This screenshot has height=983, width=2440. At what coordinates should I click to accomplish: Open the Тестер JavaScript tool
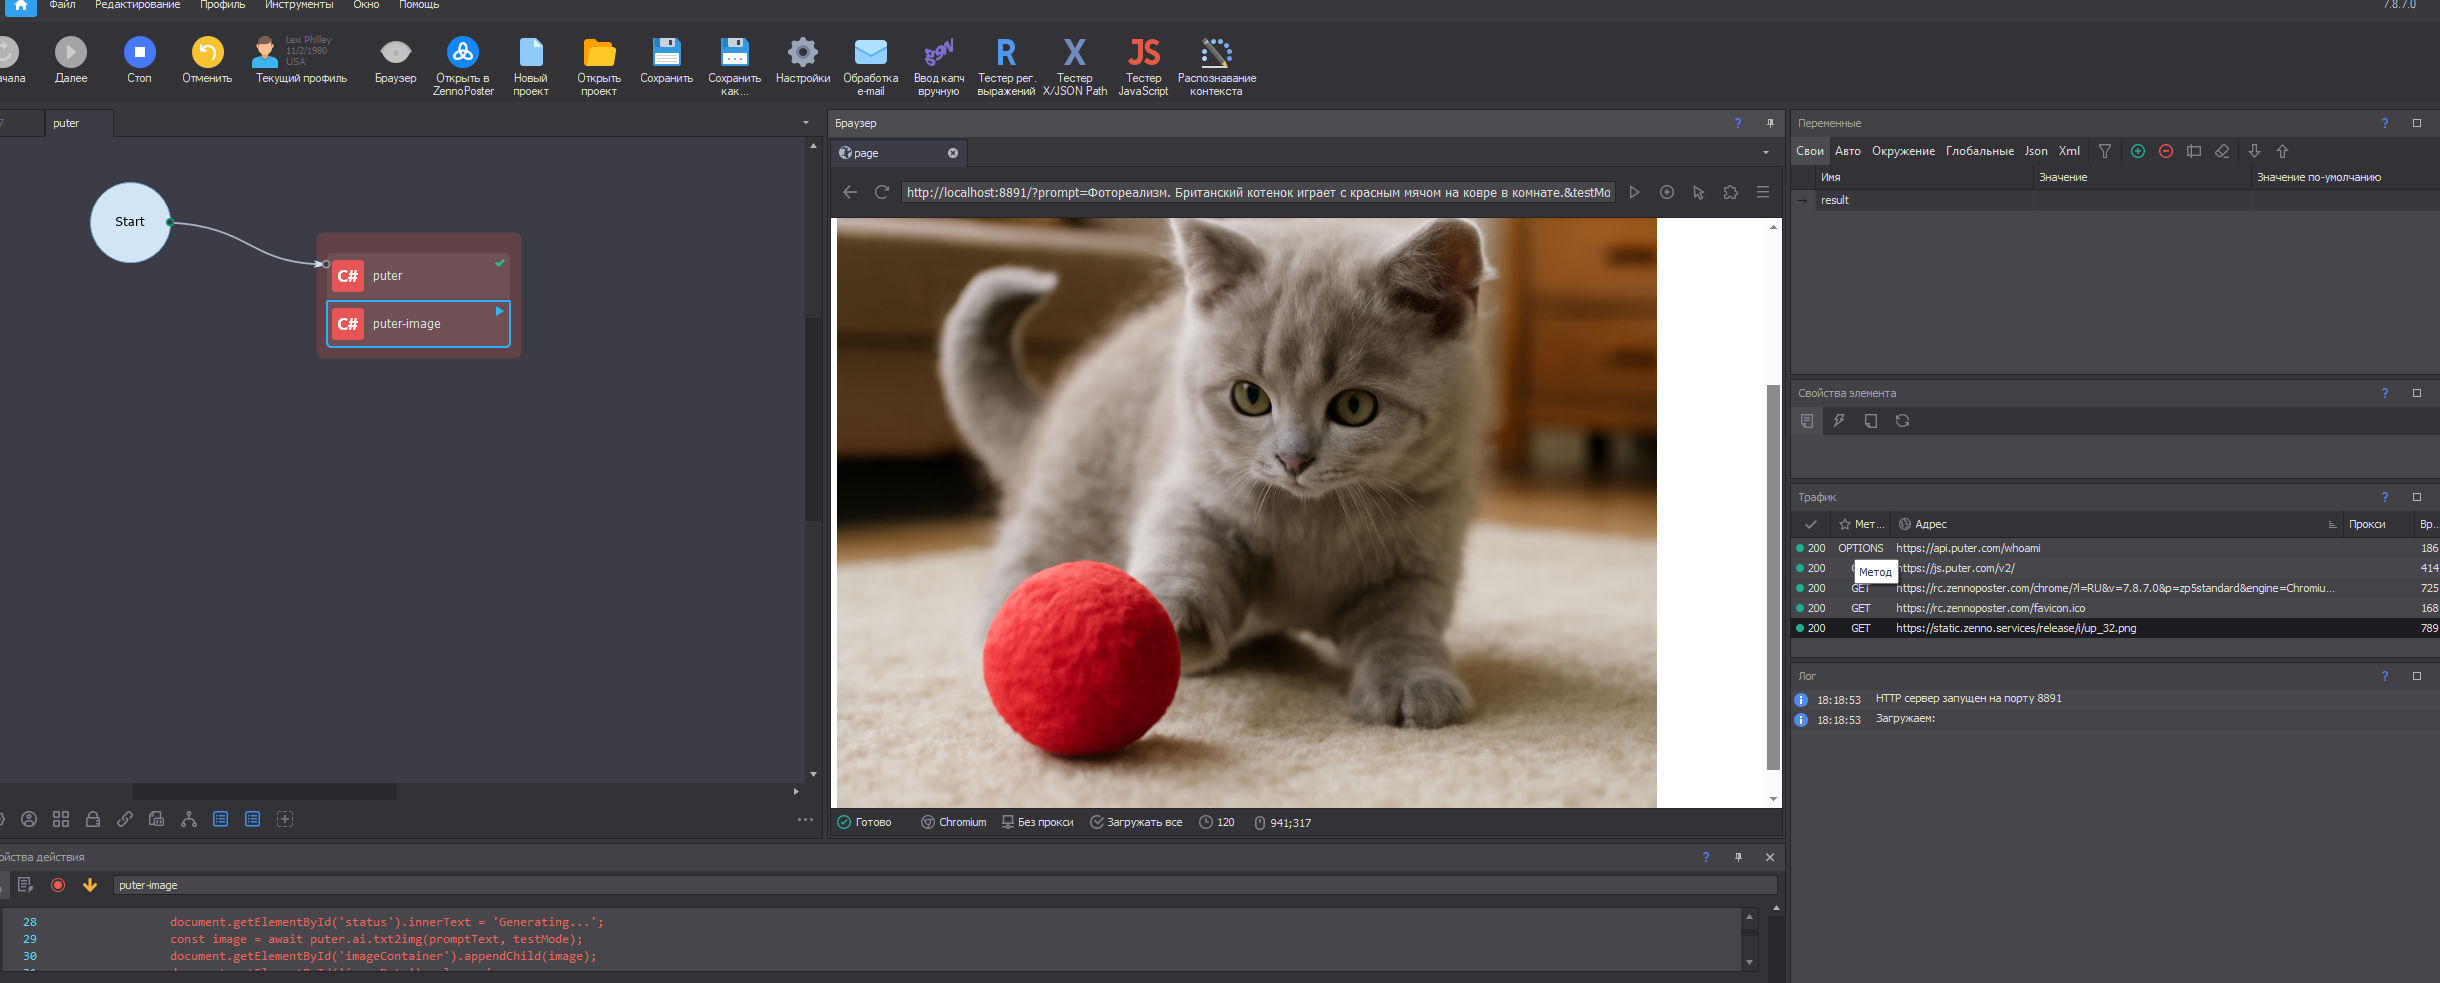pos(1143,66)
